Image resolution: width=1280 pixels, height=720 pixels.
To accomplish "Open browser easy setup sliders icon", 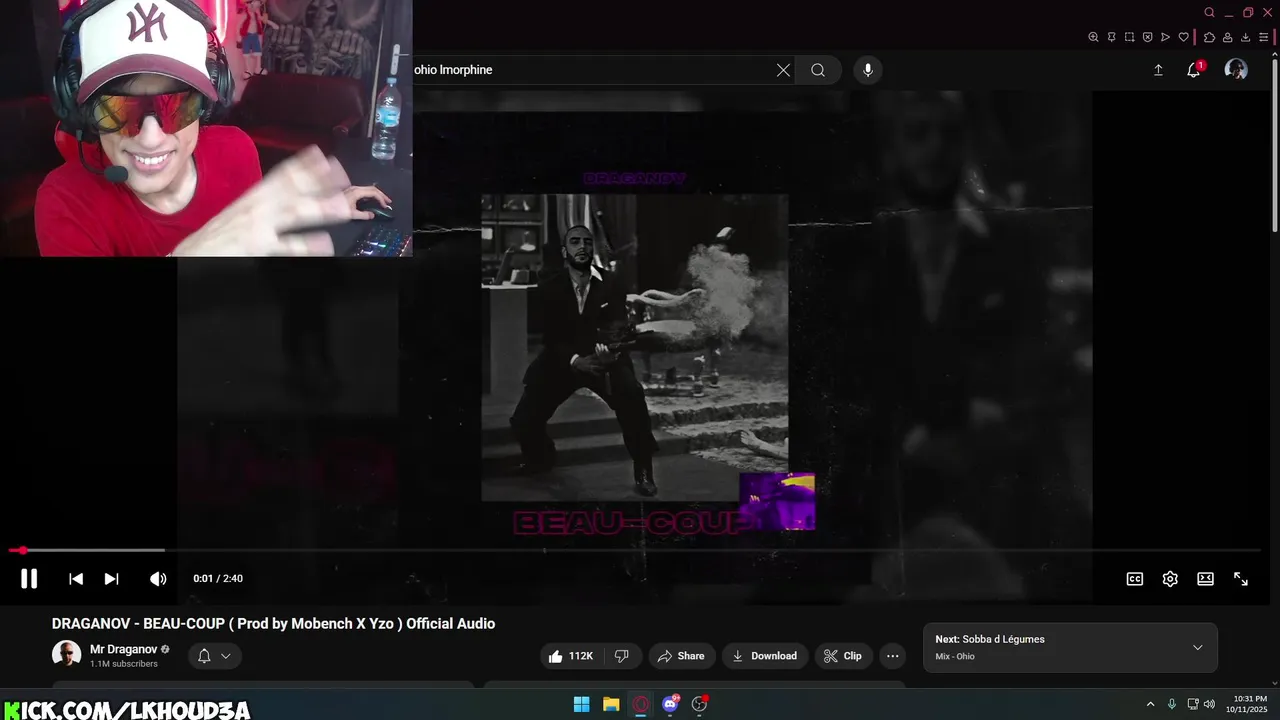I will pos(1264,37).
